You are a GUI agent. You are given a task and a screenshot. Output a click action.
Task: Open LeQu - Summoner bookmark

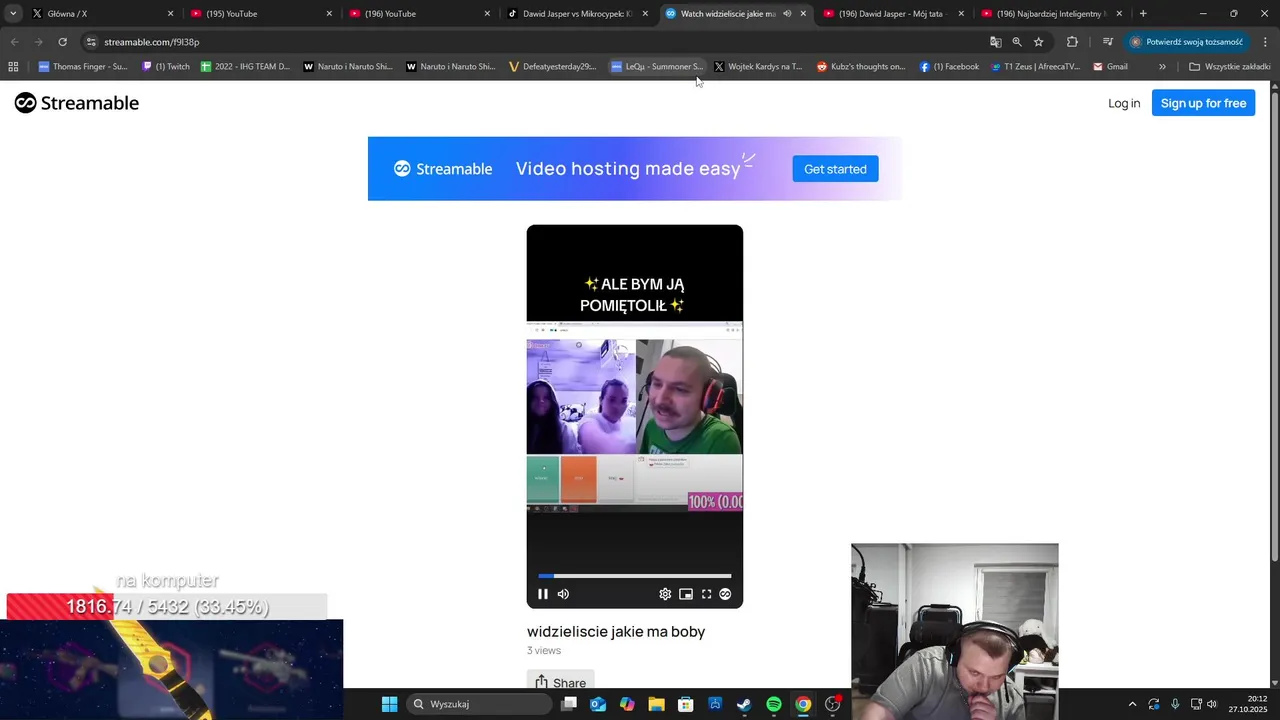pos(657,67)
